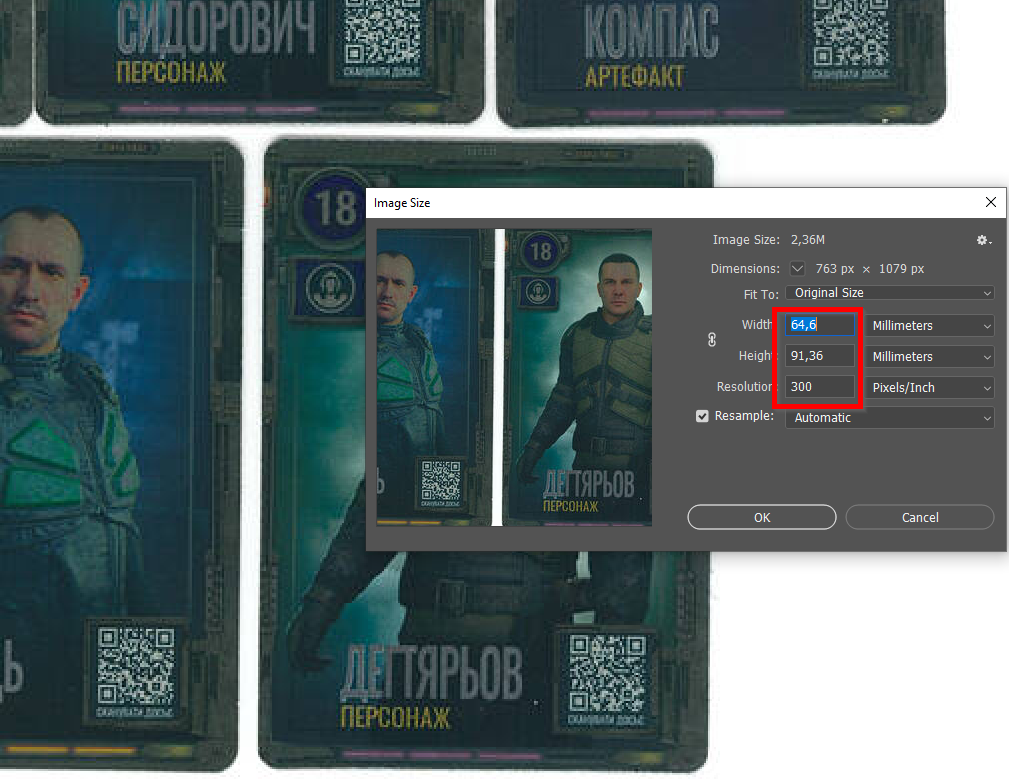Open the Fit To Original Size dropdown

pyautogui.click(x=889, y=293)
